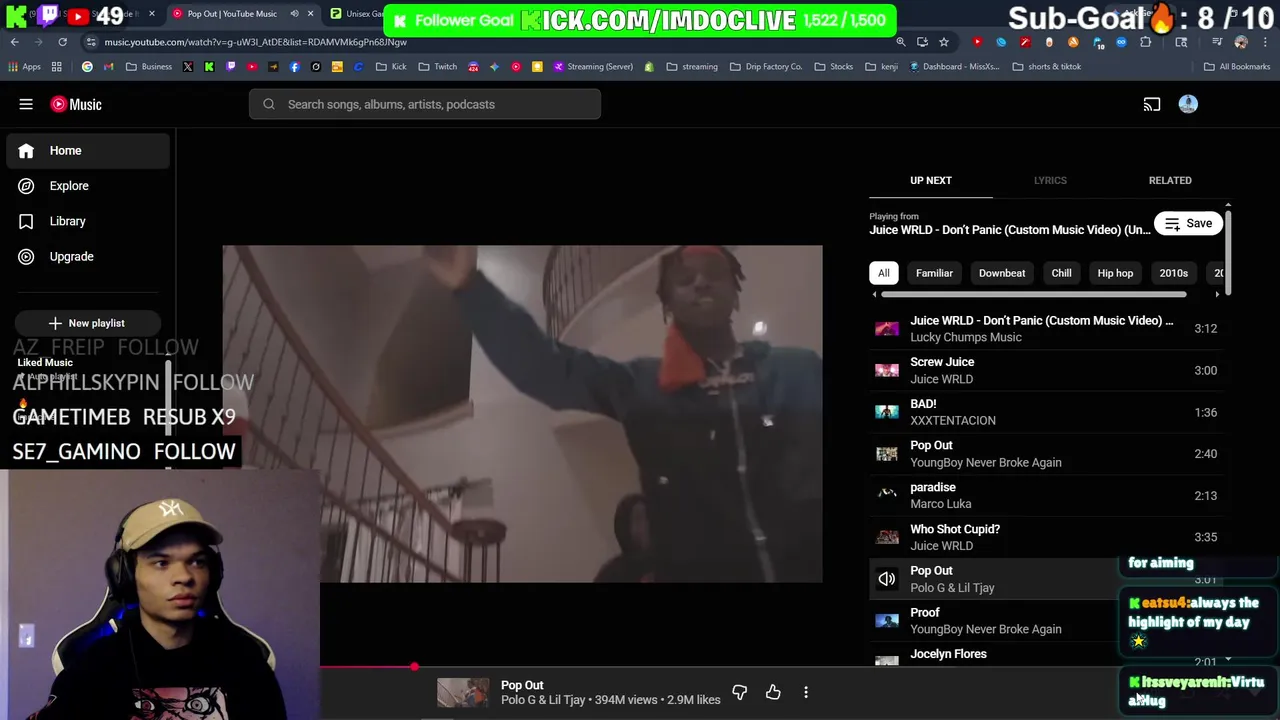Select the Downbeat filter chip

pos(1002,273)
